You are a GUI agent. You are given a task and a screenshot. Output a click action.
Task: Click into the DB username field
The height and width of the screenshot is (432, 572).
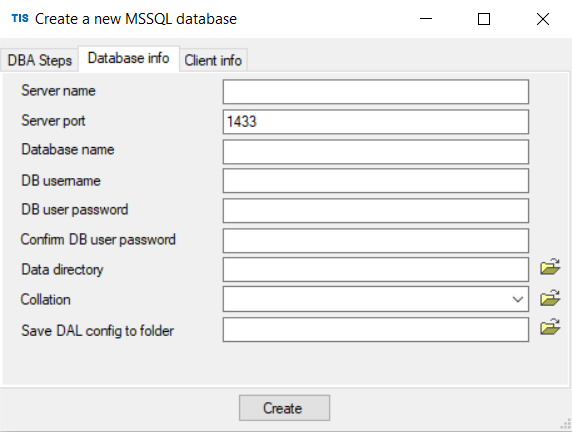click(376, 181)
